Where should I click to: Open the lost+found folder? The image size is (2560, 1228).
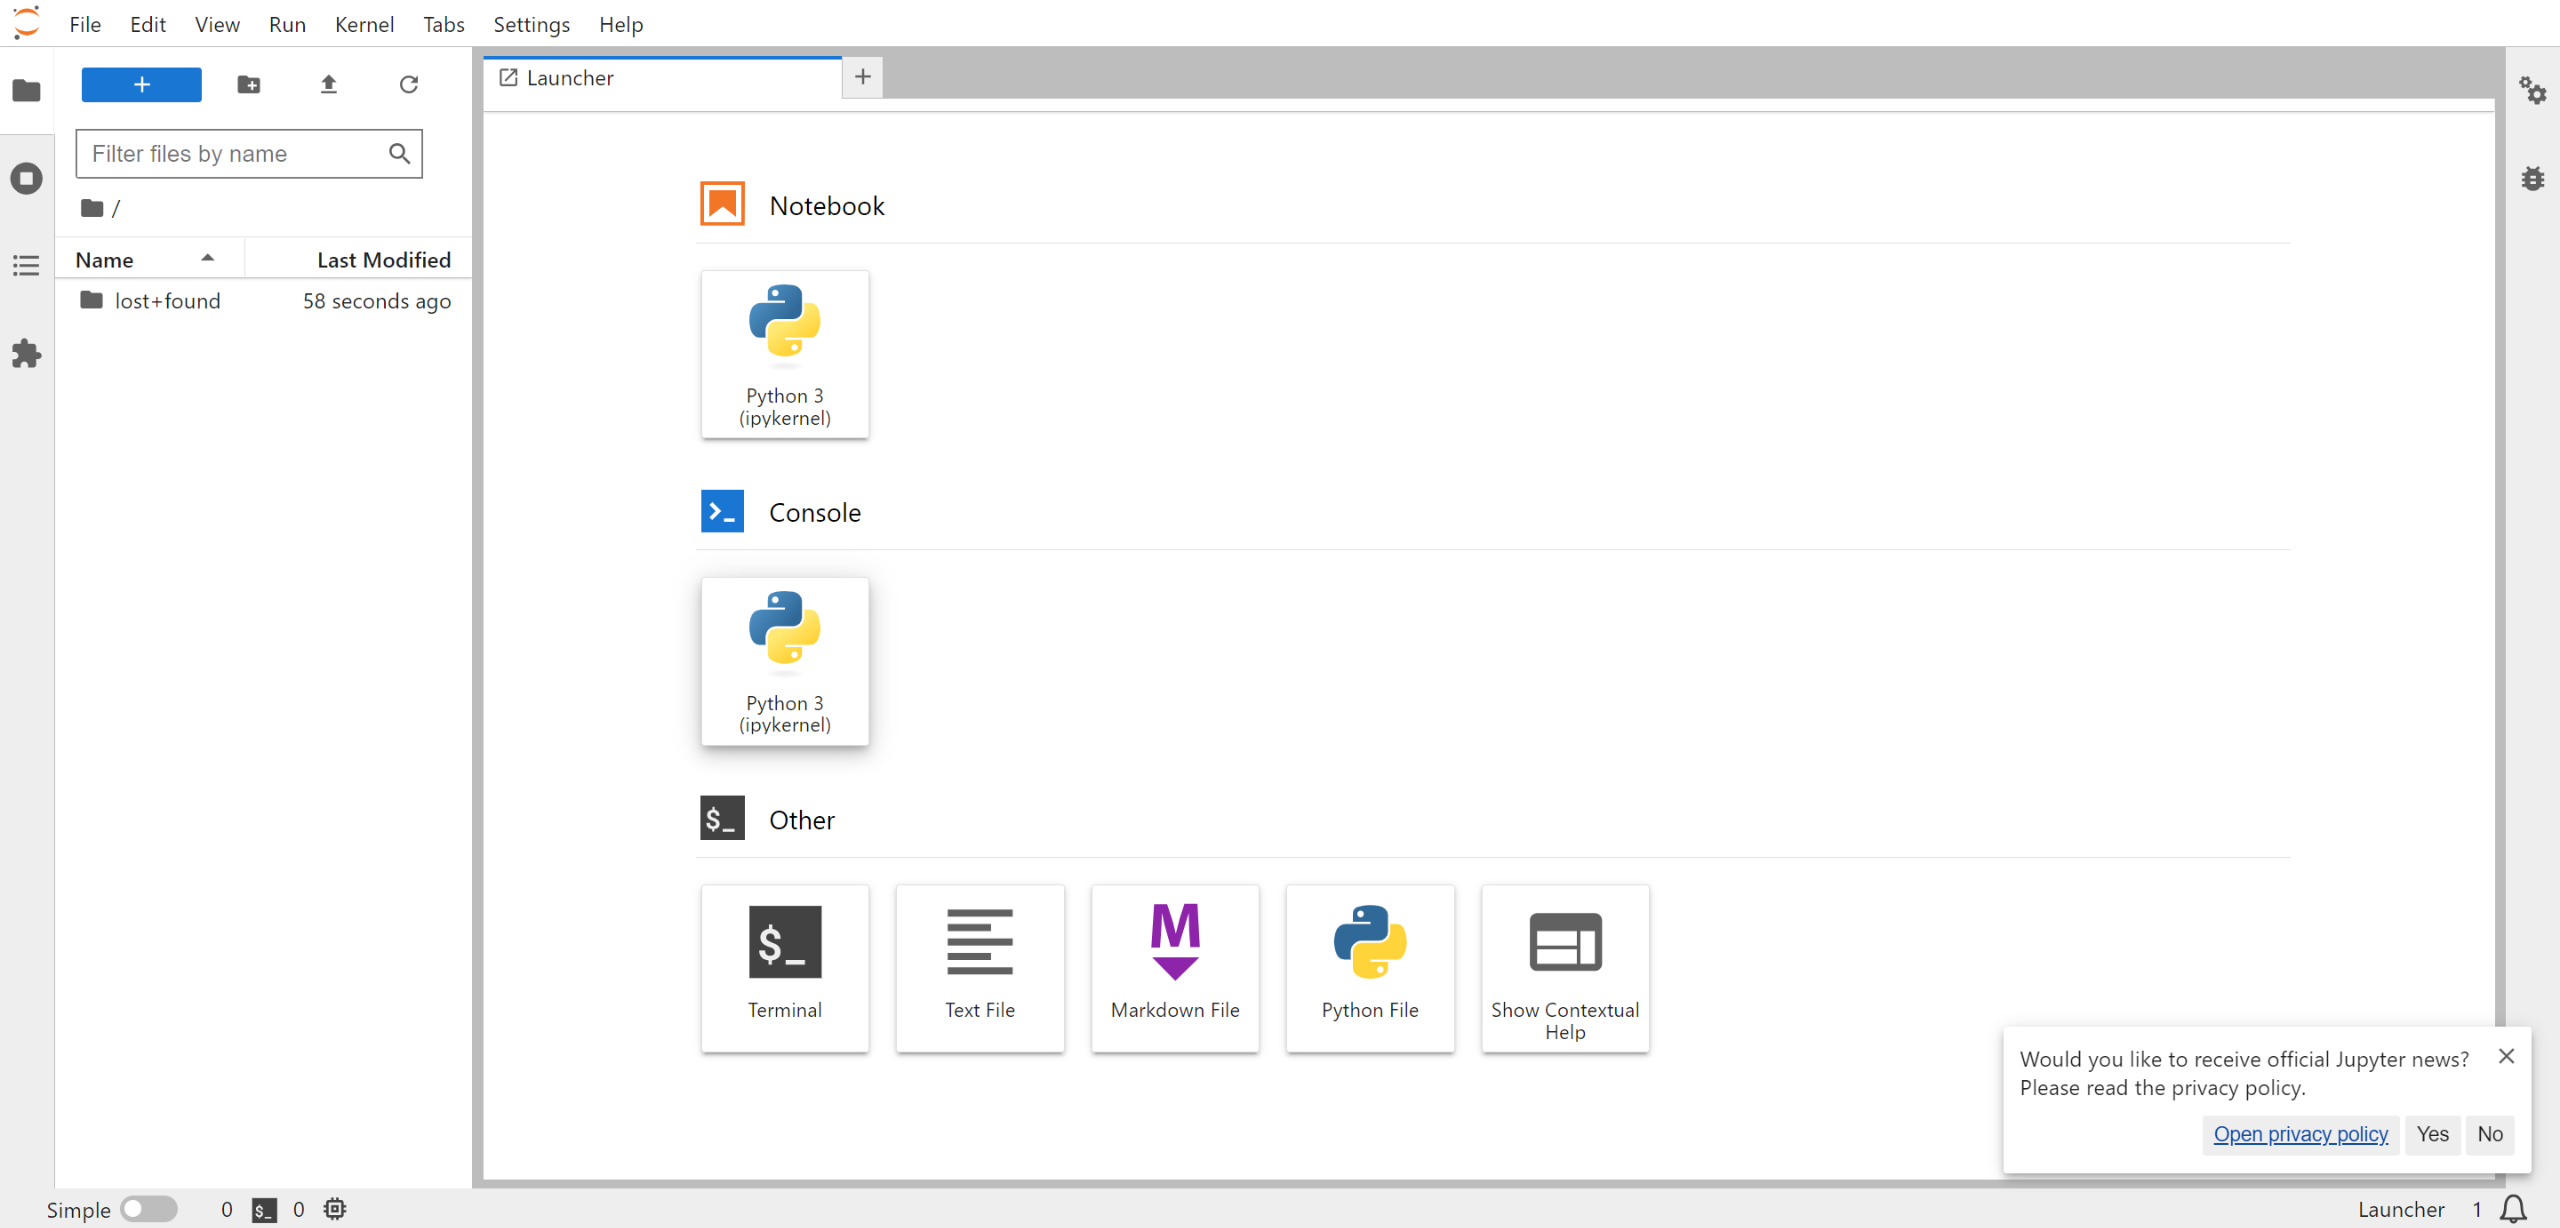click(167, 301)
